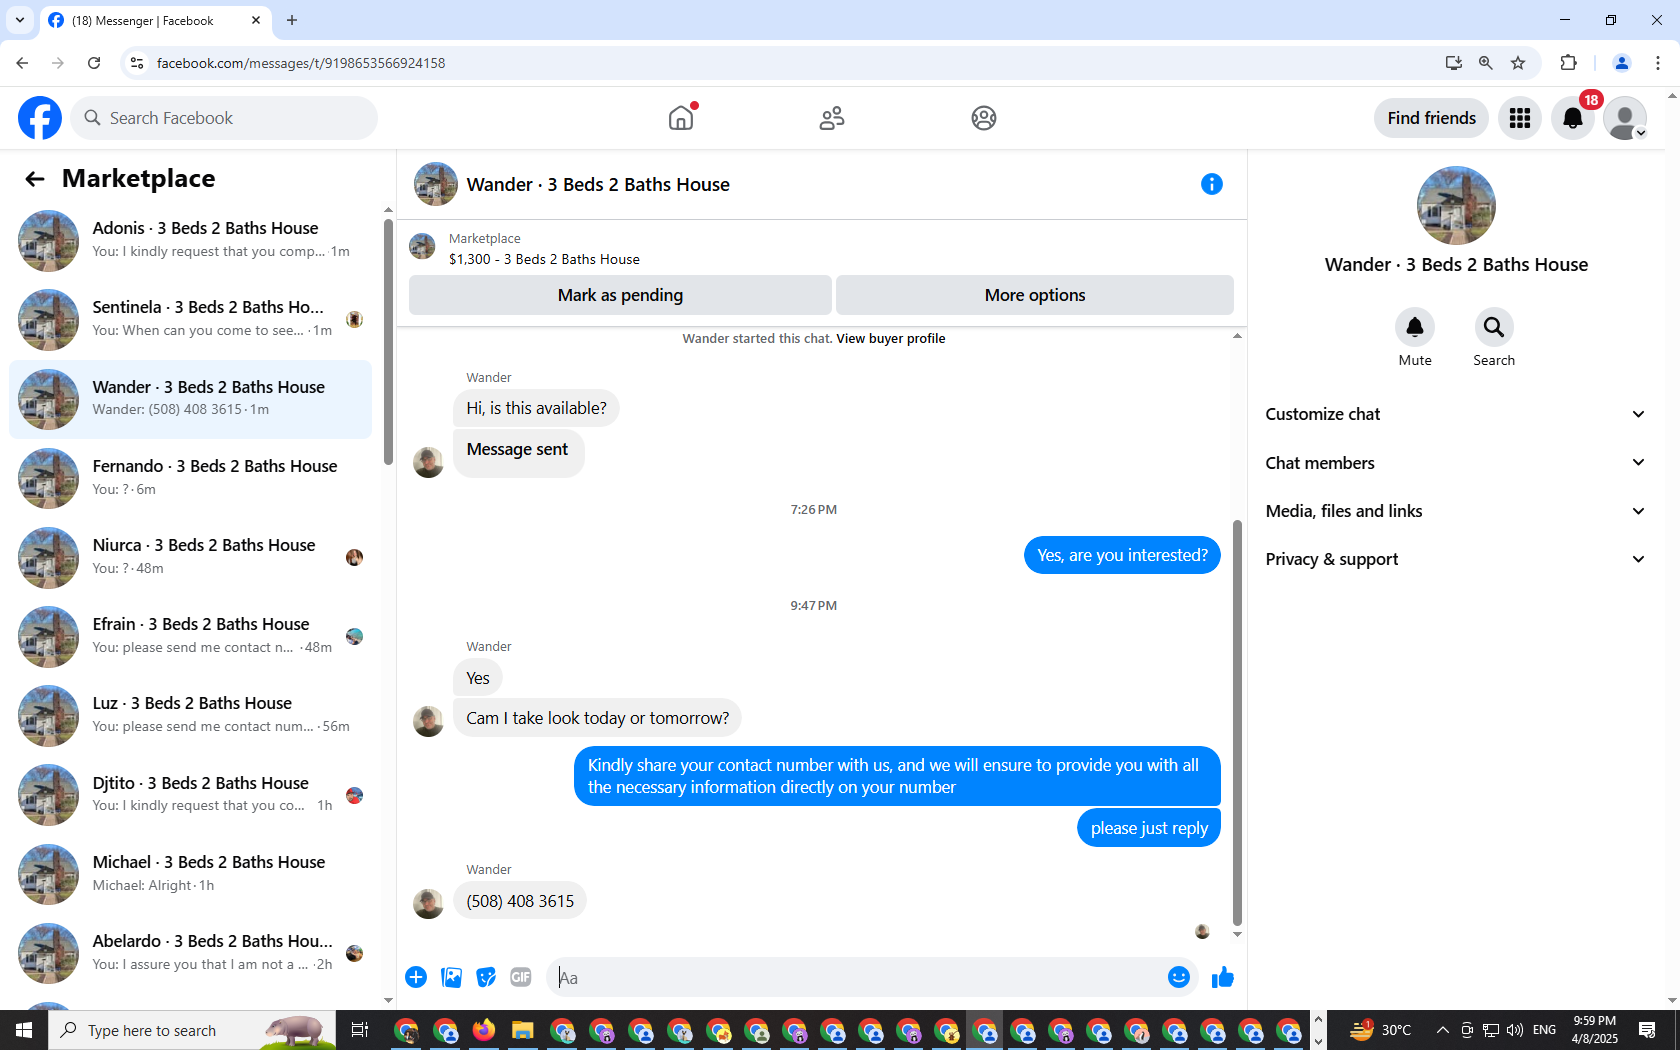Viewport: 1680px width, 1050px height.
Task: Open a new browser tab
Action: click(x=292, y=20)
